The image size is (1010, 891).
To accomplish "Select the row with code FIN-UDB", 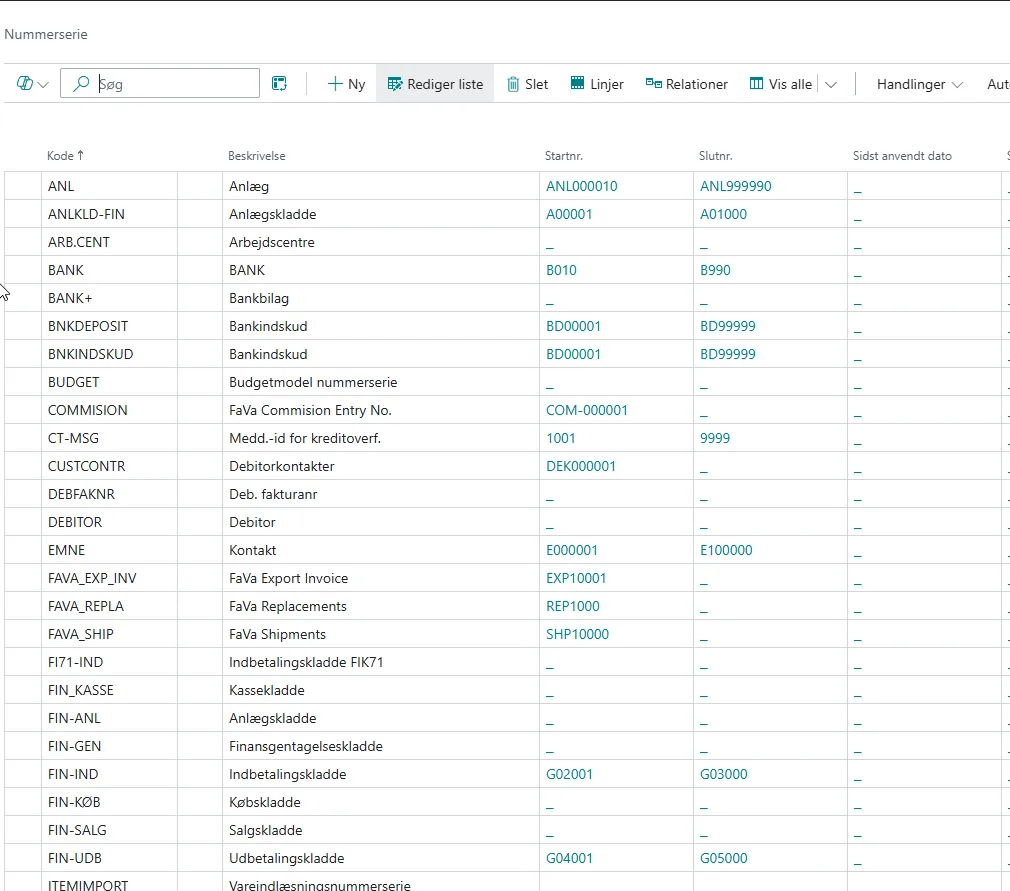I will pyautogui.click(x=75, y=858).
